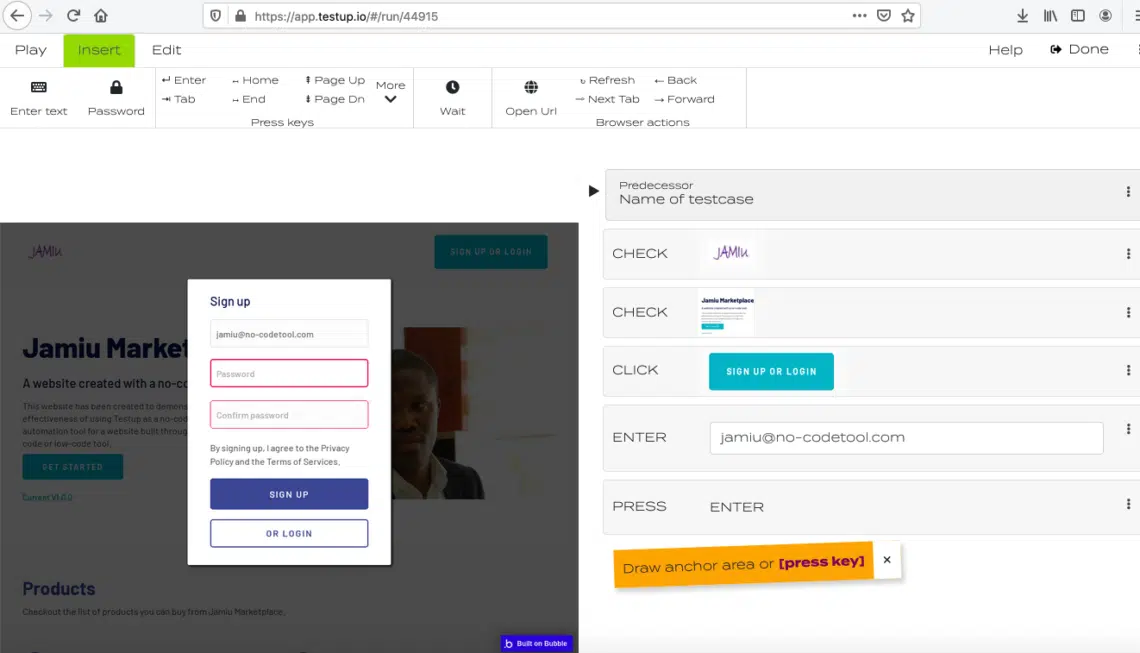Insert a Next Tab browser action
Viewport: 1140px width, 653px height.
coord(607,99)
